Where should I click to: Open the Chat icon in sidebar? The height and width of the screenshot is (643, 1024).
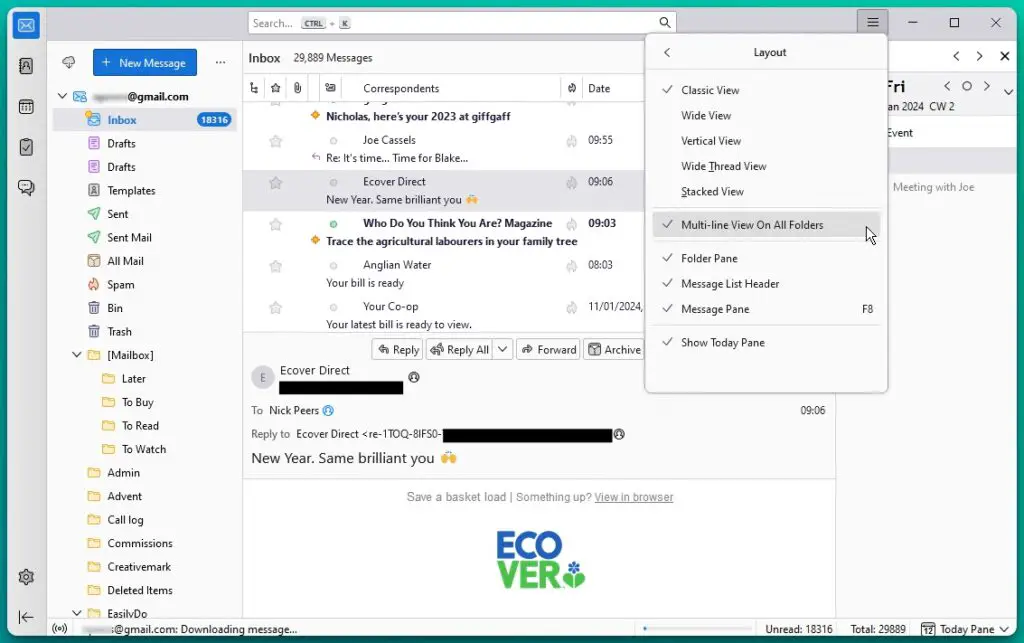tap(26, 188)
